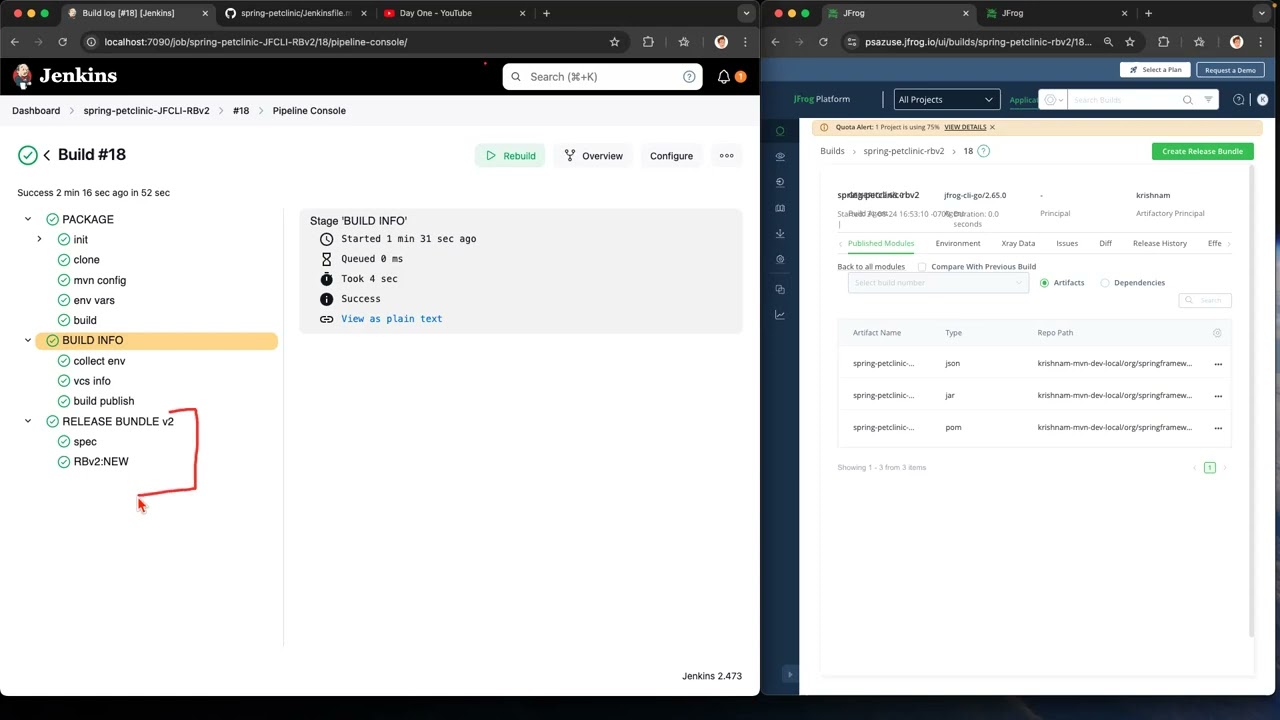
Task: Open table column settings gear
Action: pyautogui.click(x=1217, y=333)
